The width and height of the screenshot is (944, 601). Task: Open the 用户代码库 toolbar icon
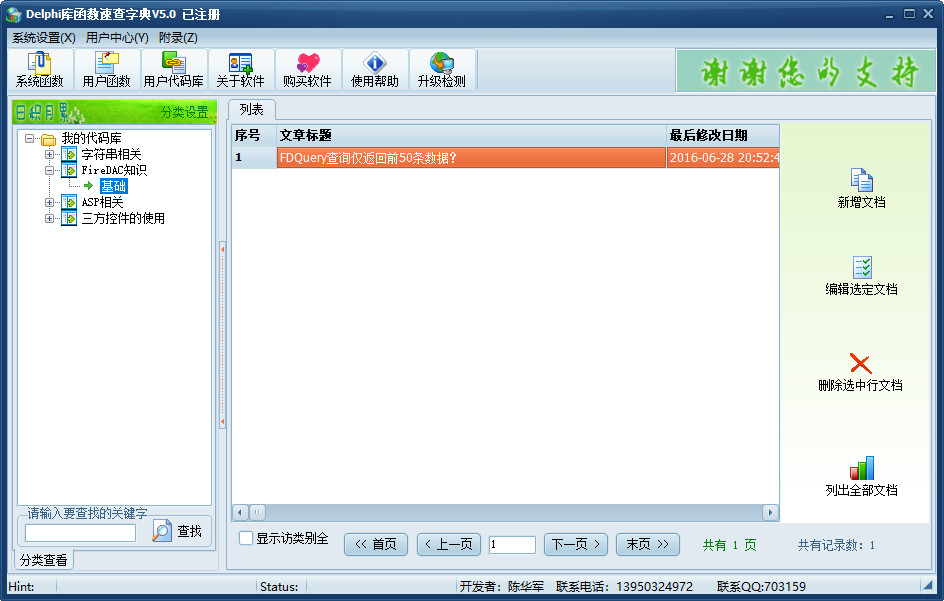coord(173,63)
